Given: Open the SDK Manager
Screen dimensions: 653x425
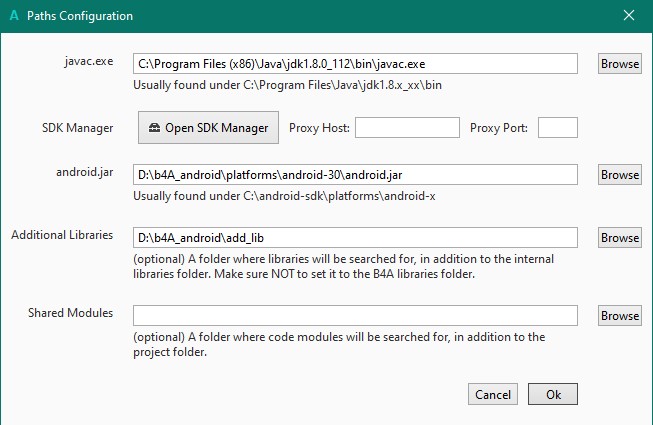Looking at the screenshot, I should [x=208, y=128].
